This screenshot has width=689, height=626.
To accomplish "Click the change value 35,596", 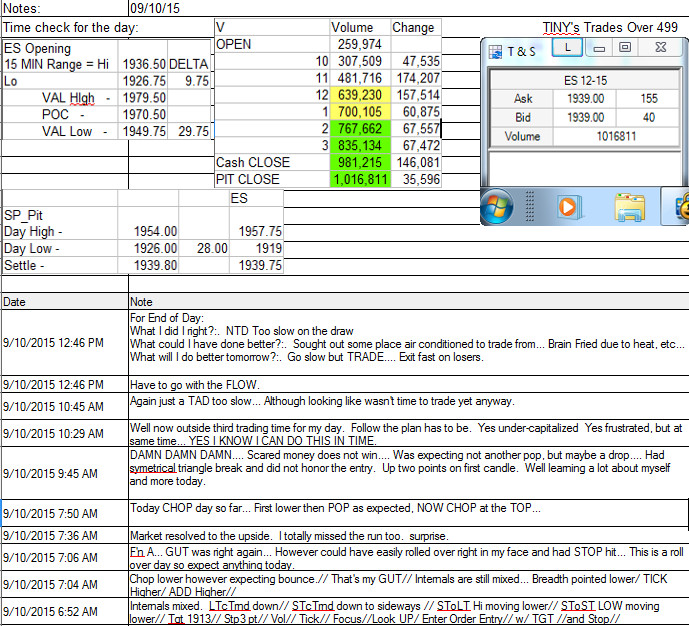I will [417, 179].
